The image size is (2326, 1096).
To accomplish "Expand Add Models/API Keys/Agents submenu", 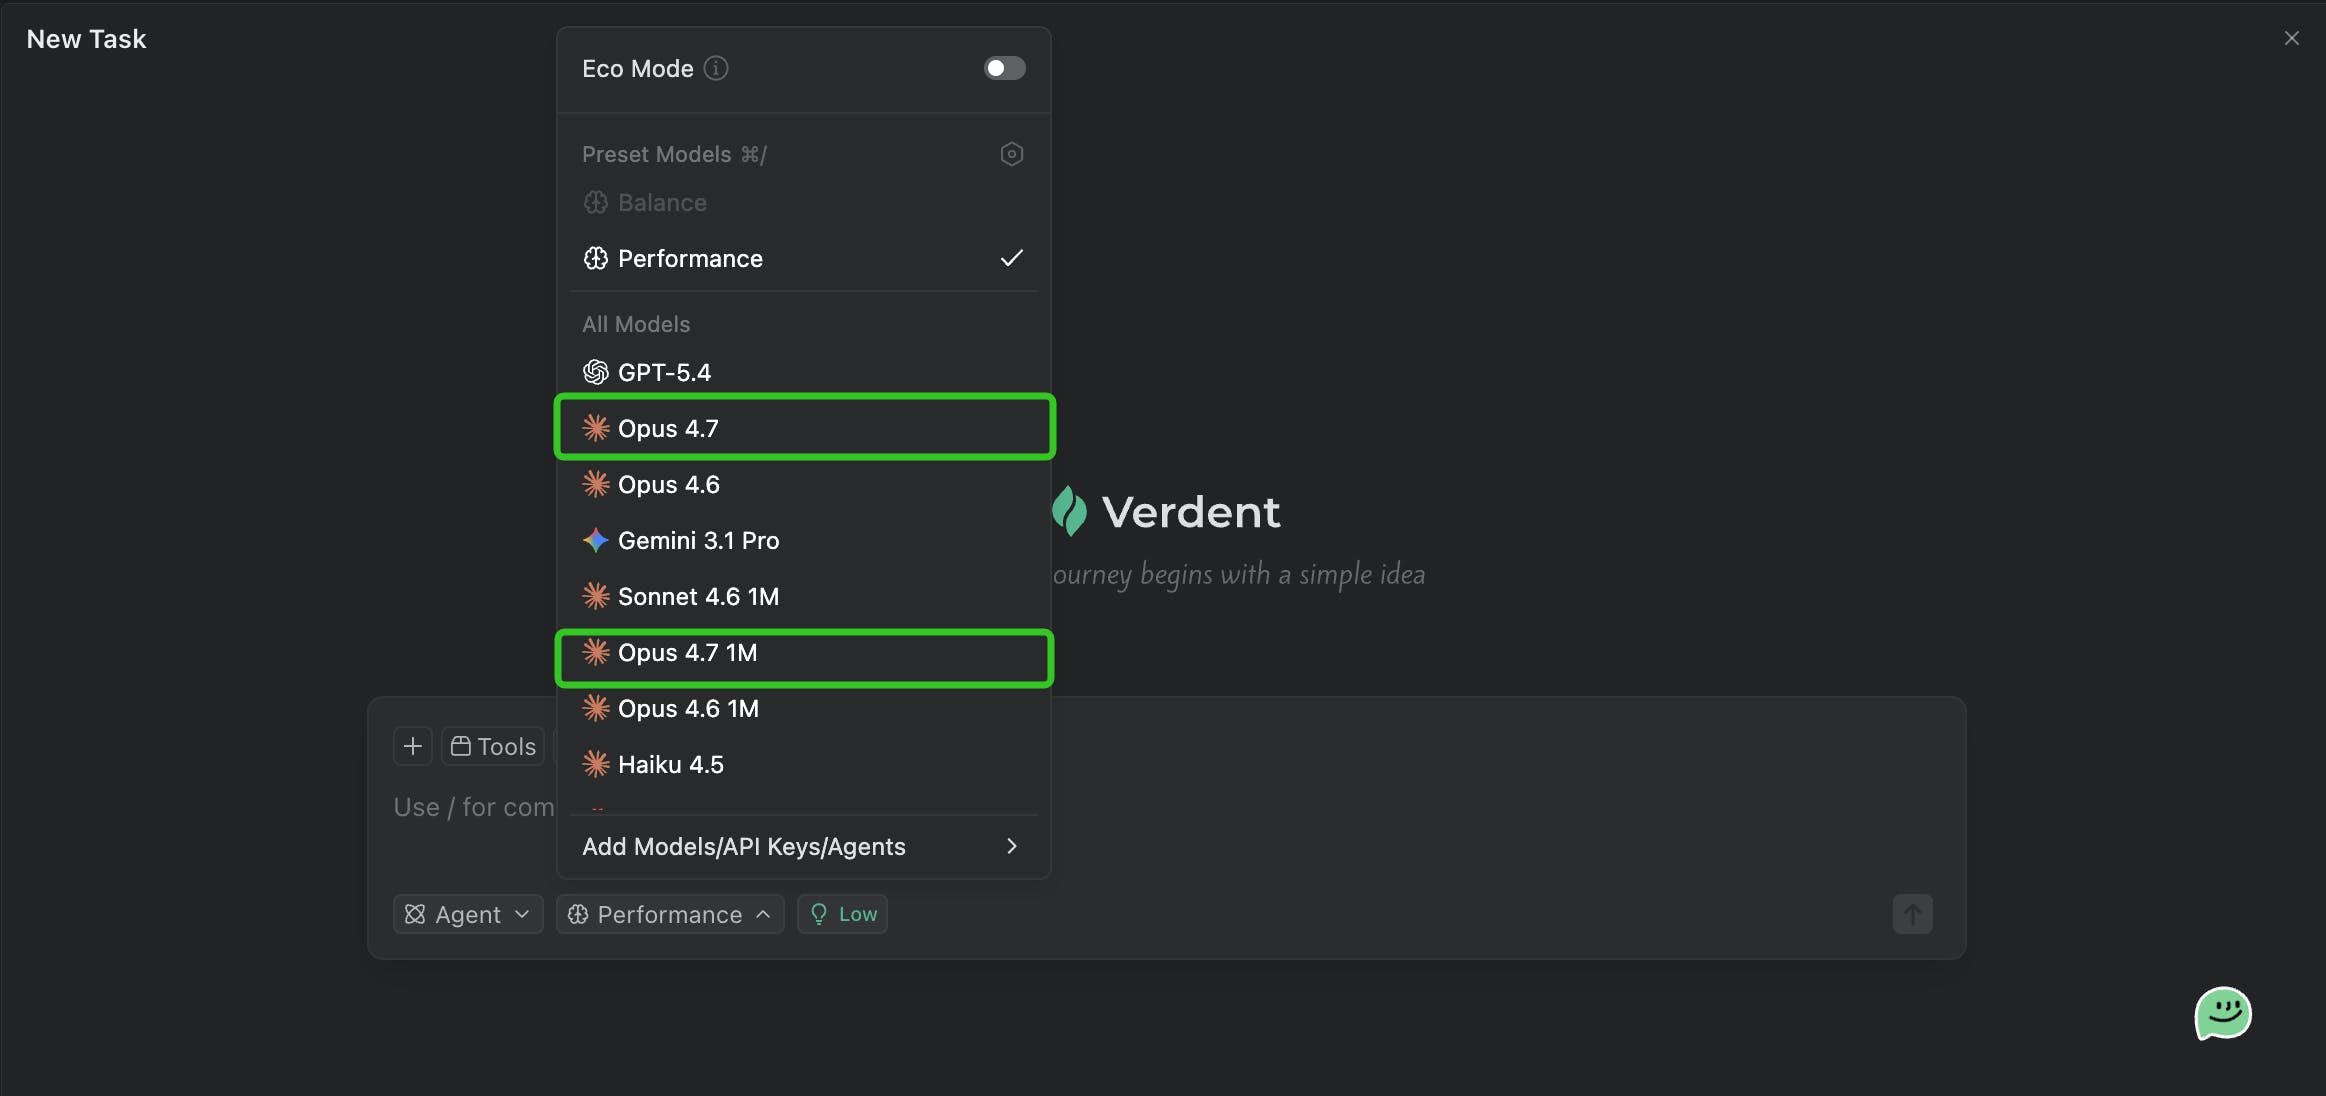I will (802, 846).
